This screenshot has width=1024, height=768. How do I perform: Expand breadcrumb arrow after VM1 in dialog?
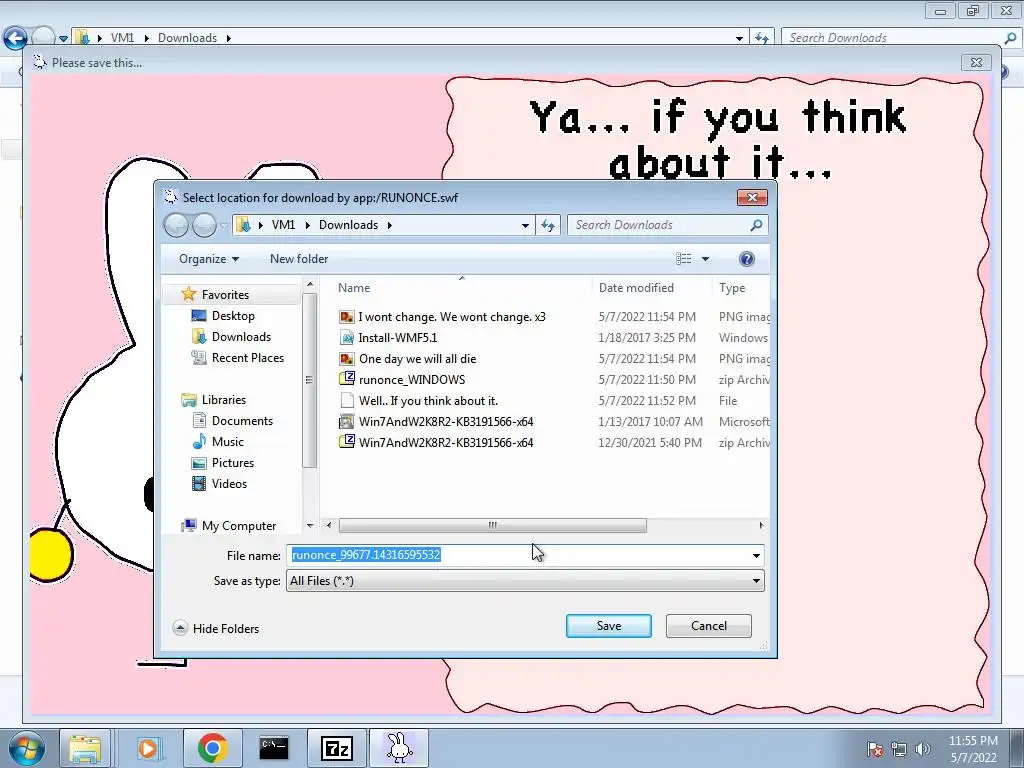[x=308, y=225]
